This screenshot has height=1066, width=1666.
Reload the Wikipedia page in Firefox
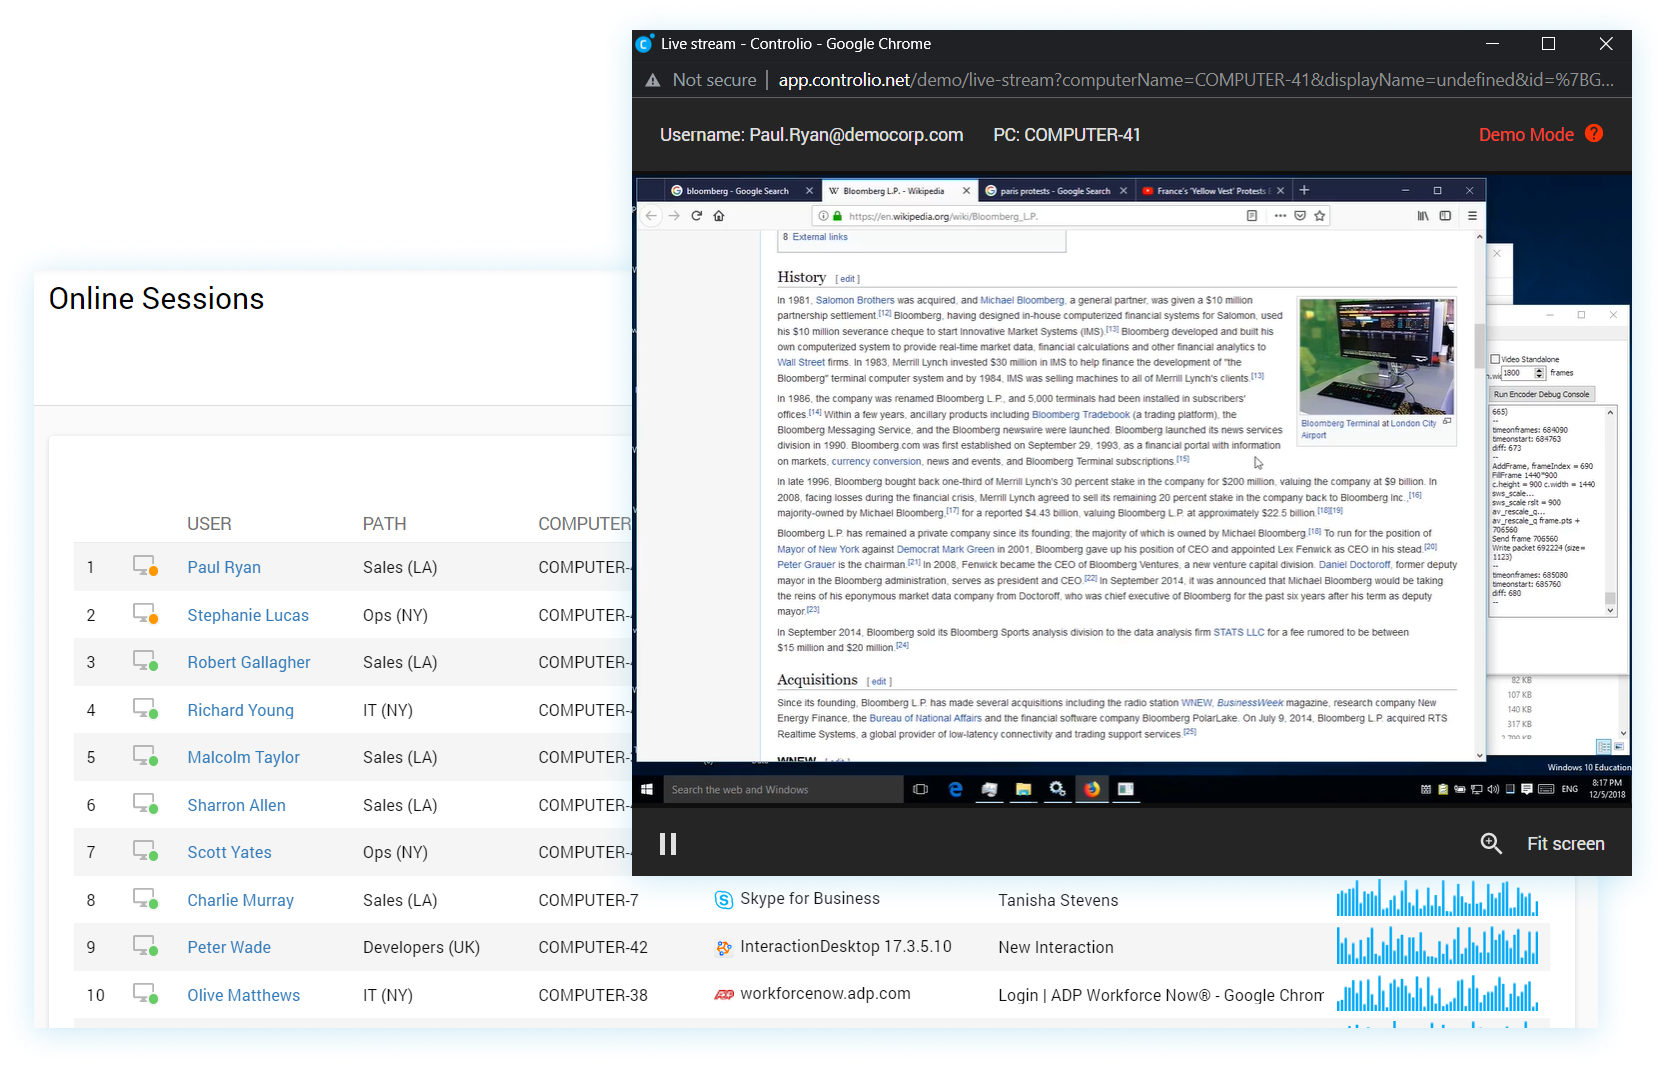[696, 216]
